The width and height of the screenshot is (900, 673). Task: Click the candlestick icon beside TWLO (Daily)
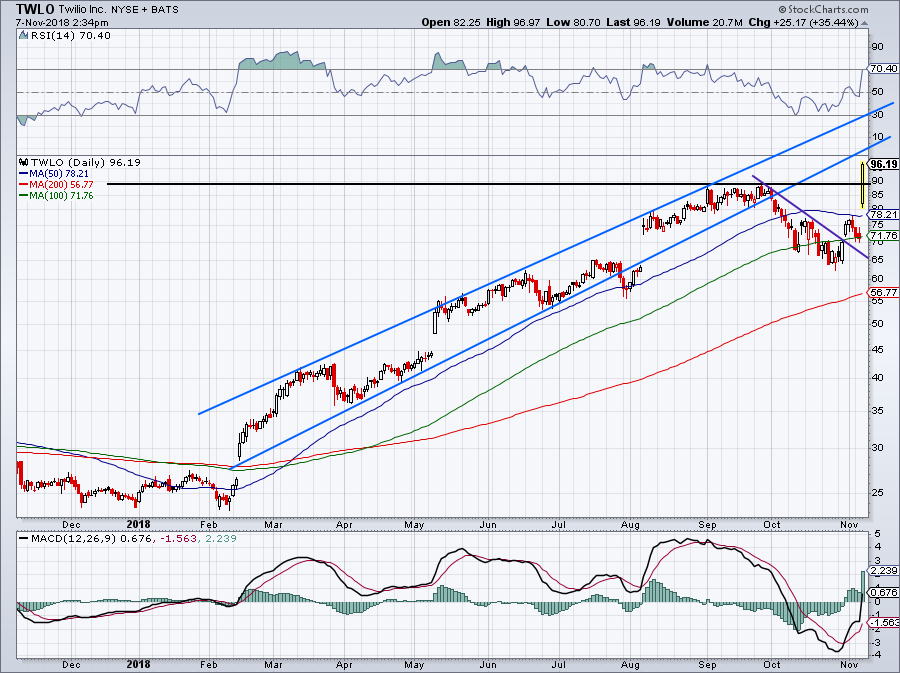24,162
